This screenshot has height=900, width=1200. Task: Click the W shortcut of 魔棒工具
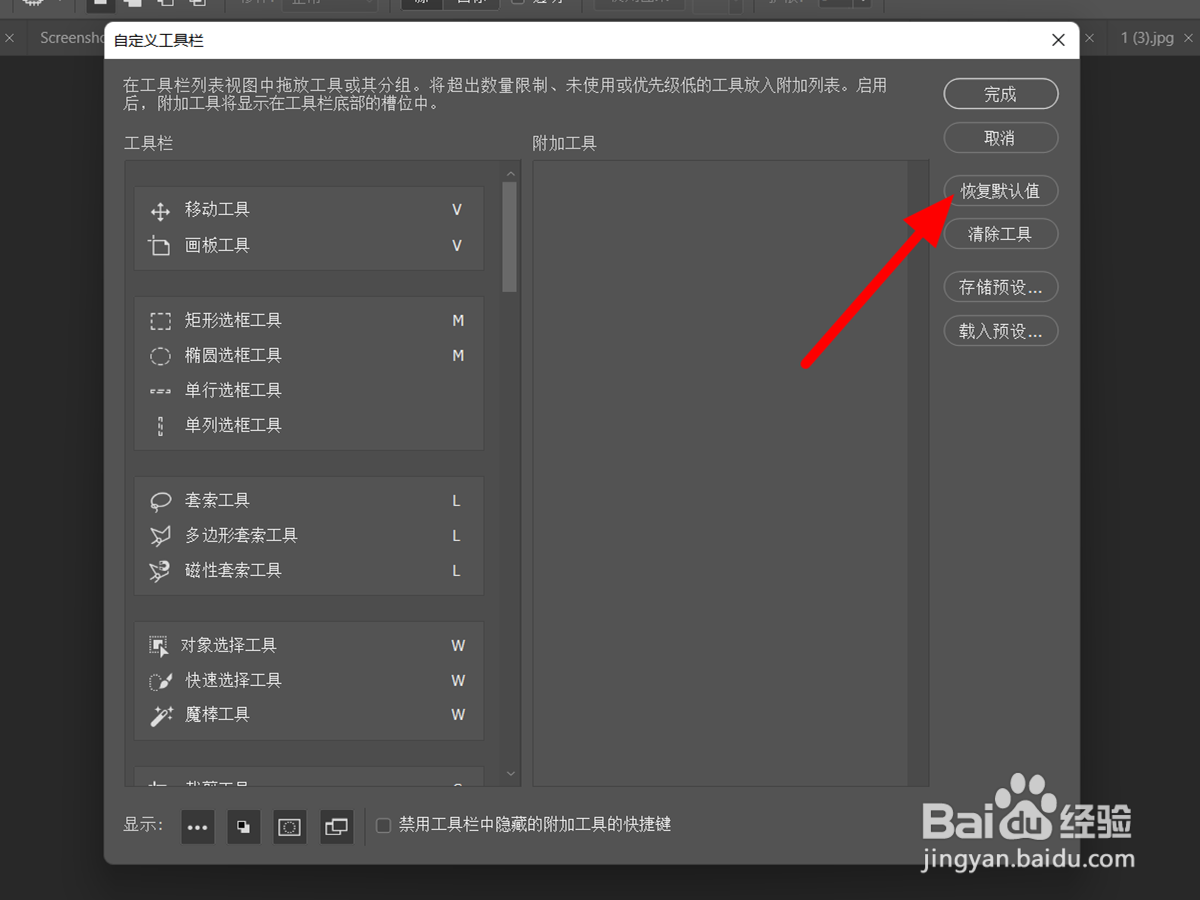458,715
